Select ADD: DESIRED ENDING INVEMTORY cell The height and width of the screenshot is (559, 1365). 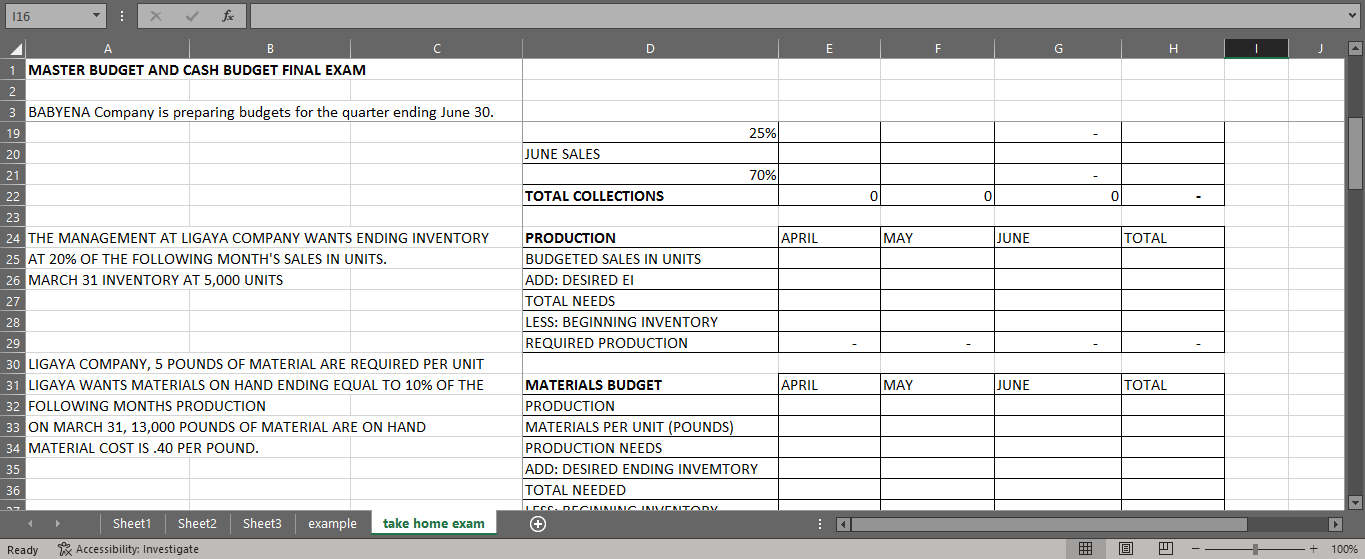650,469
